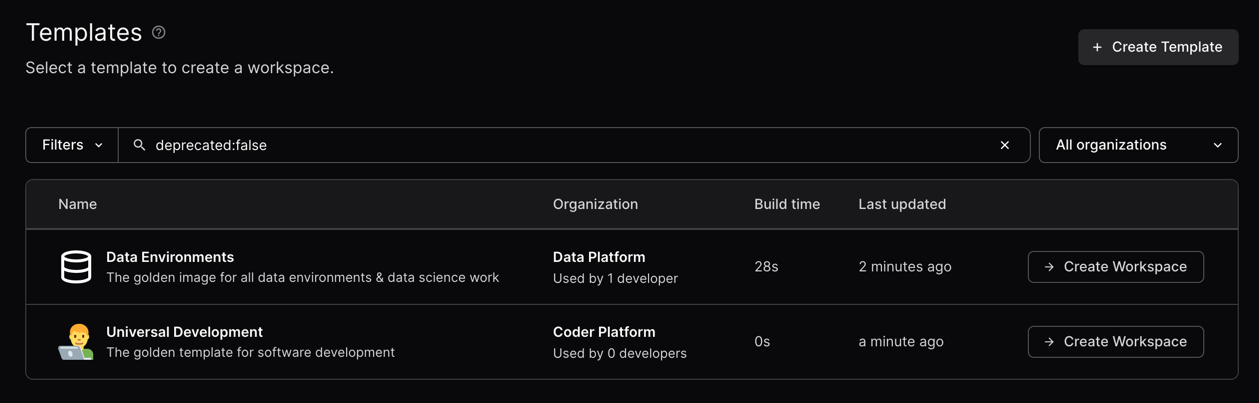Click the 28s build time value
Image resolution: width=1259 pixels, height=403 pixels.
[766, 267]
